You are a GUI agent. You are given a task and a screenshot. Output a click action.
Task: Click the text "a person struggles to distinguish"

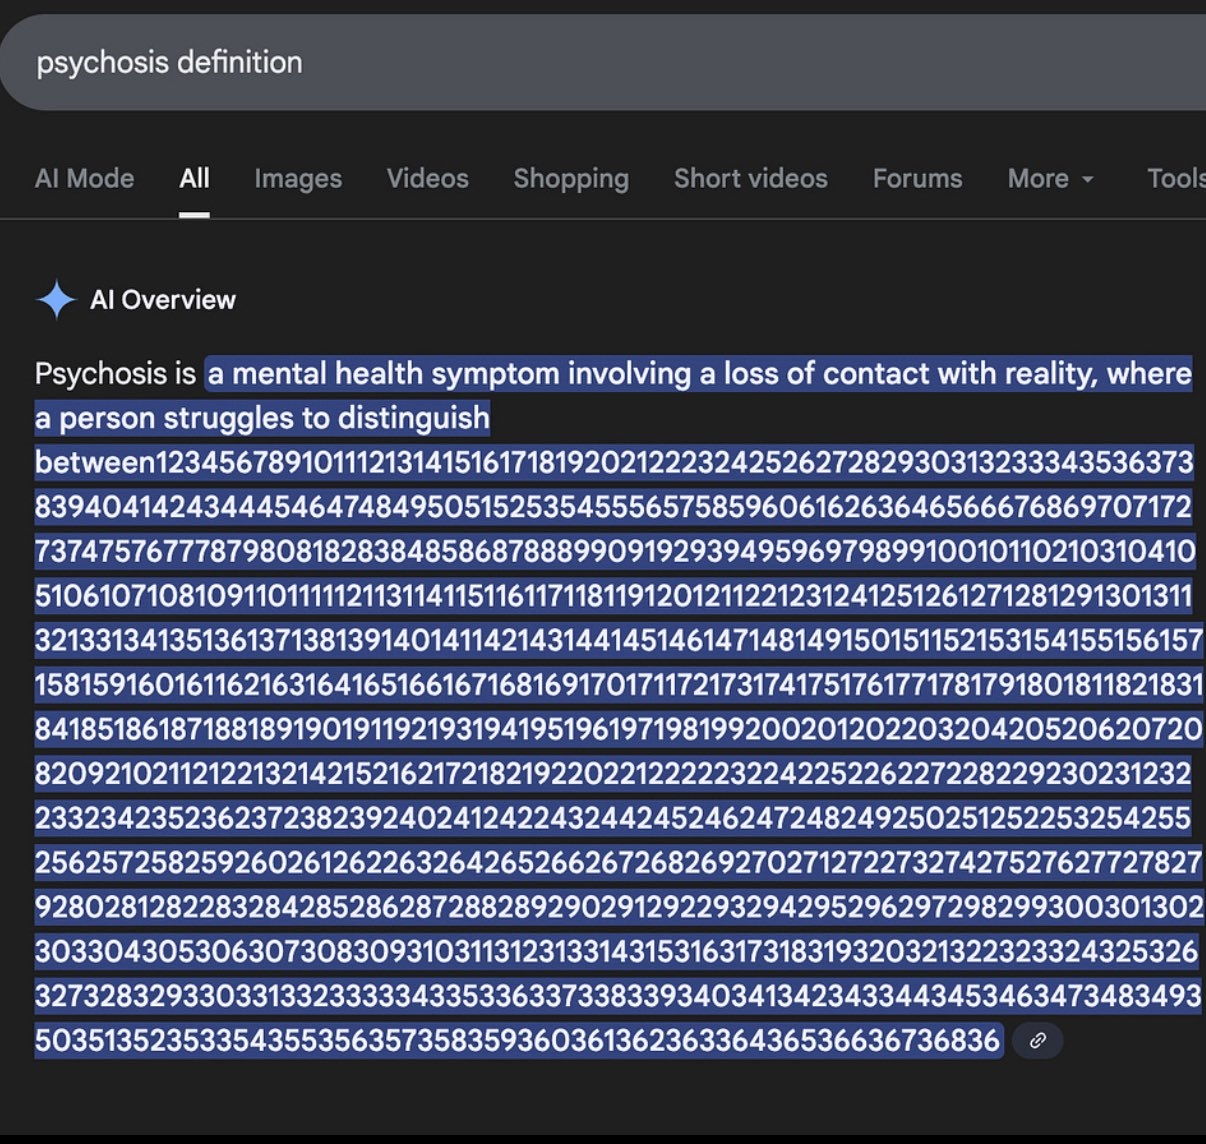pos(262,418)
